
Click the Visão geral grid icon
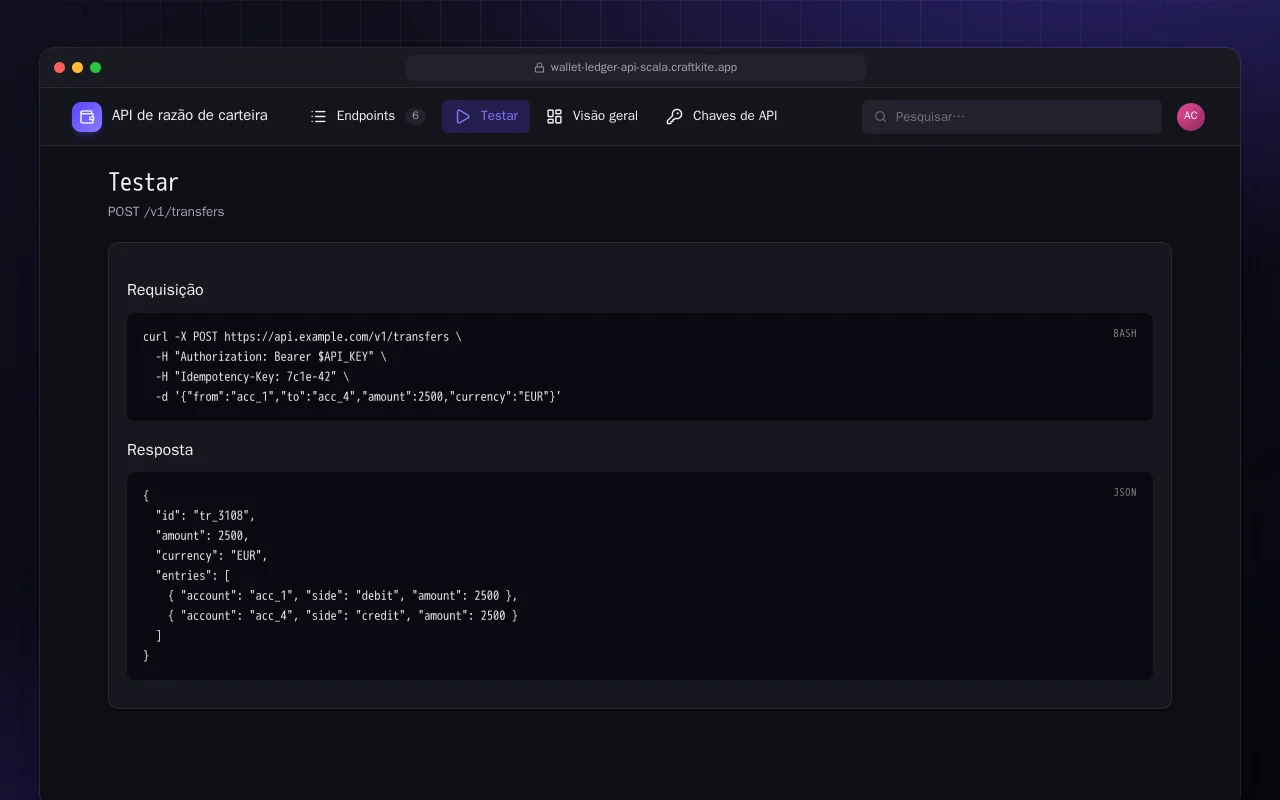coord(555,116)
